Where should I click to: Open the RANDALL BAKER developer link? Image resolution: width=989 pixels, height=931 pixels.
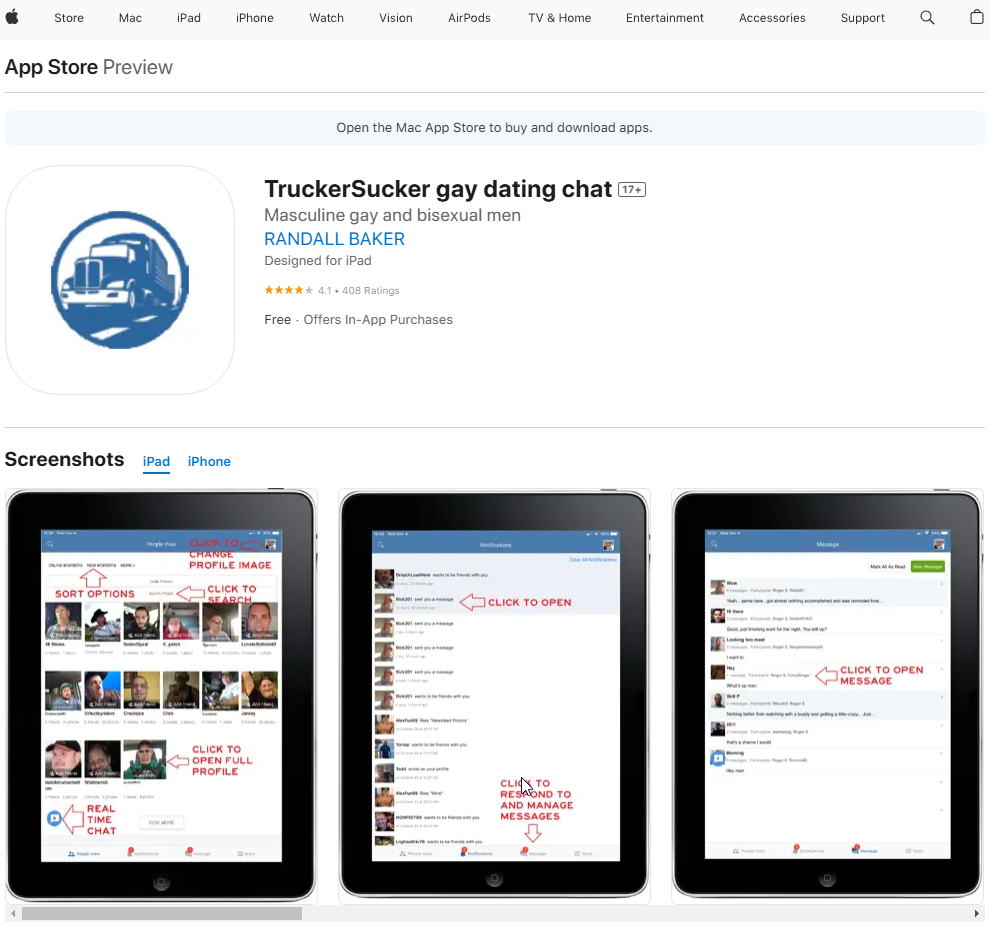pyautogui.click(x=334, y=239)
